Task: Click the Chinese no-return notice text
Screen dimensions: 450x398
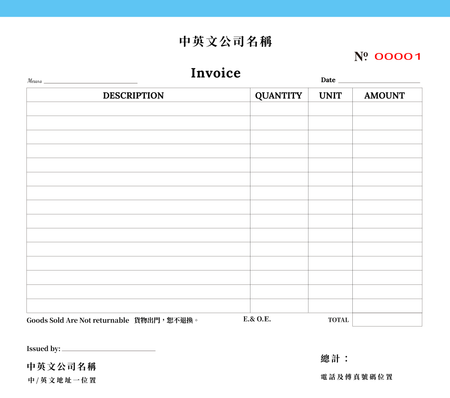Action: [x=166, y=320]
